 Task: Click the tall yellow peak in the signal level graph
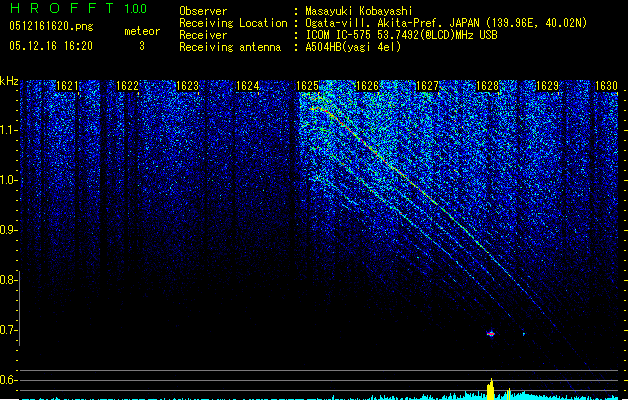click(x=491, y=389)
